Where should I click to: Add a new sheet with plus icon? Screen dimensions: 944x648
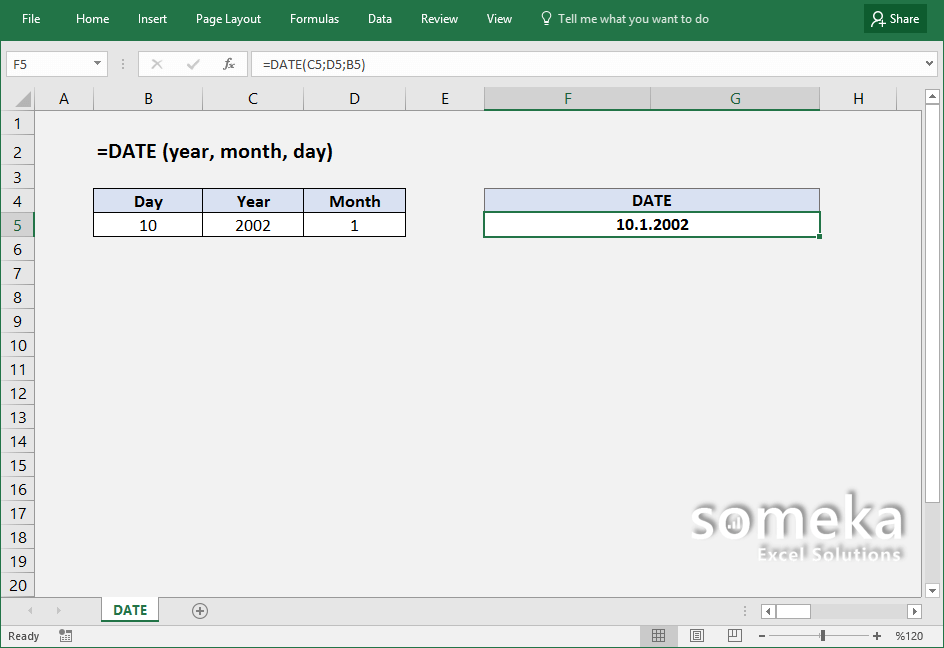click(200, 611)
